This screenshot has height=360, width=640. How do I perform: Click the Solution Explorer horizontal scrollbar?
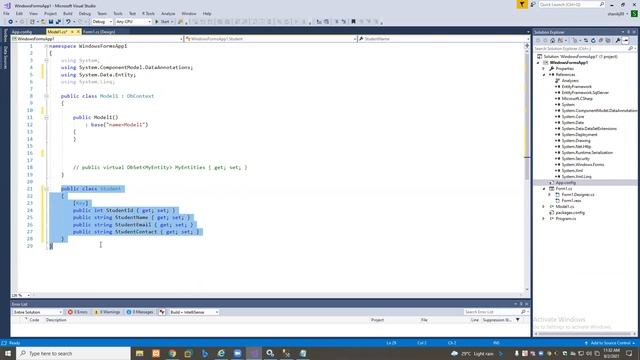584,334
